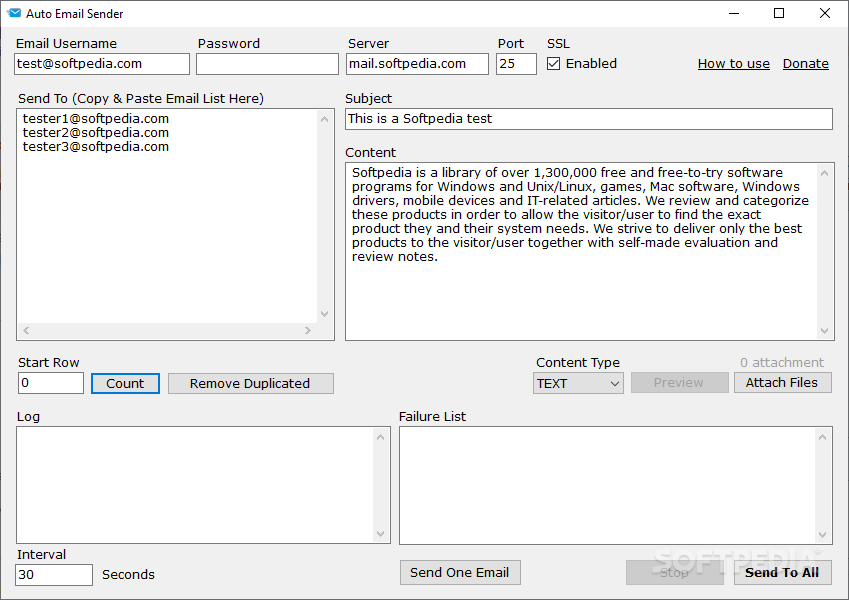849x600 pixels.
Task: Focus the Server field
Action: pos(417,64)
